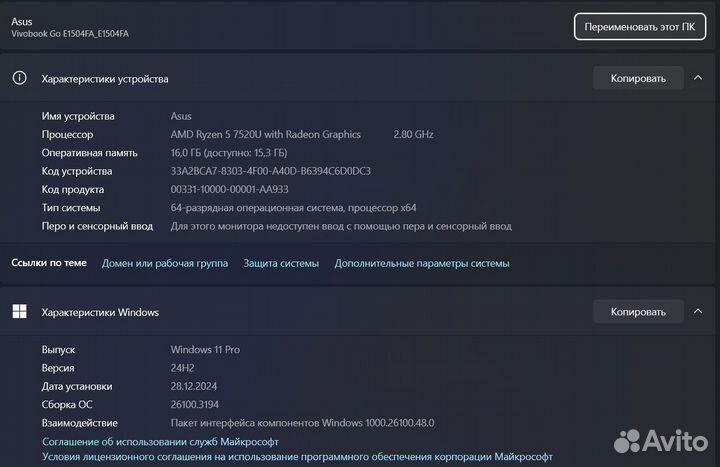Click the Asus PC name at top

[22, 22]
